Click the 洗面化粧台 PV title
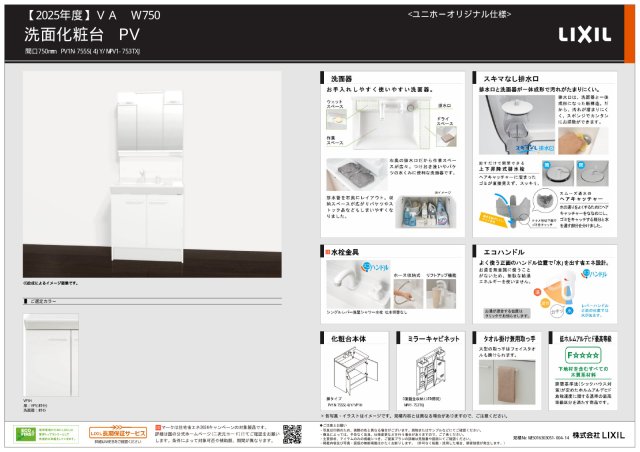Viewport: 640px width, 452px height. click(x=82, y=35)
